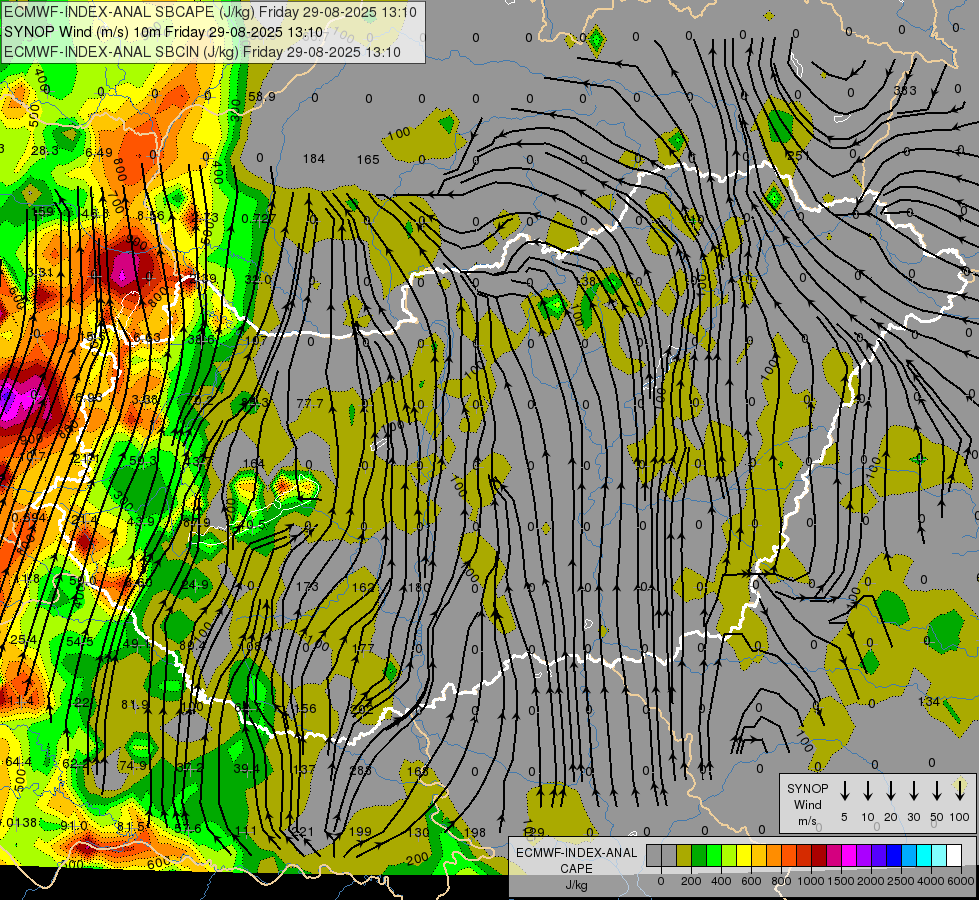The height and width of the screenshot is (900, 979).
Task: Click the map value 24.9
Action: tap(195, 585)
